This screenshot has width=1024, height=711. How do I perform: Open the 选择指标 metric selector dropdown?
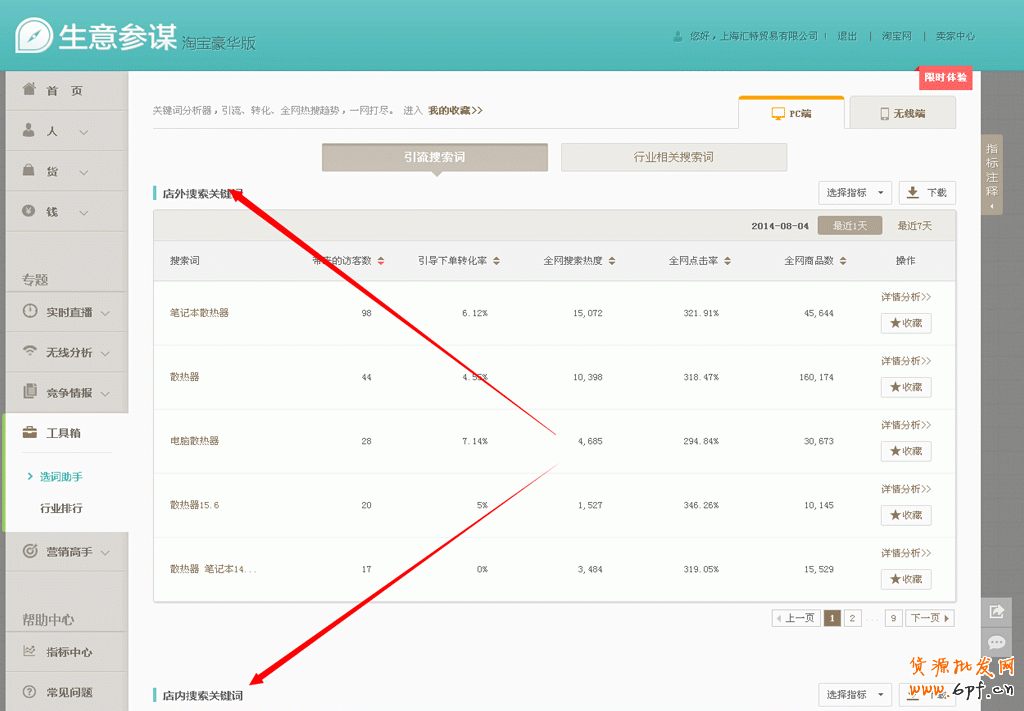click(854, 192)
